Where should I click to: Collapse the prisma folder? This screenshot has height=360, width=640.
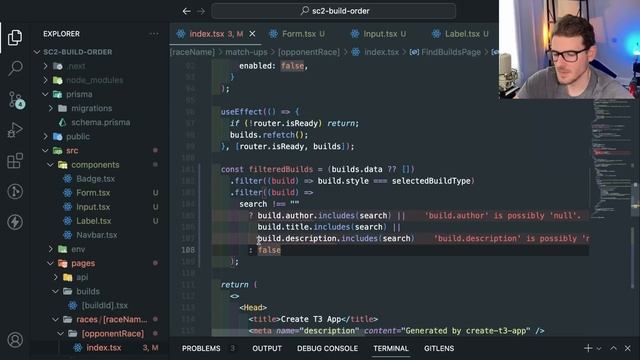[x=79, y=94]
